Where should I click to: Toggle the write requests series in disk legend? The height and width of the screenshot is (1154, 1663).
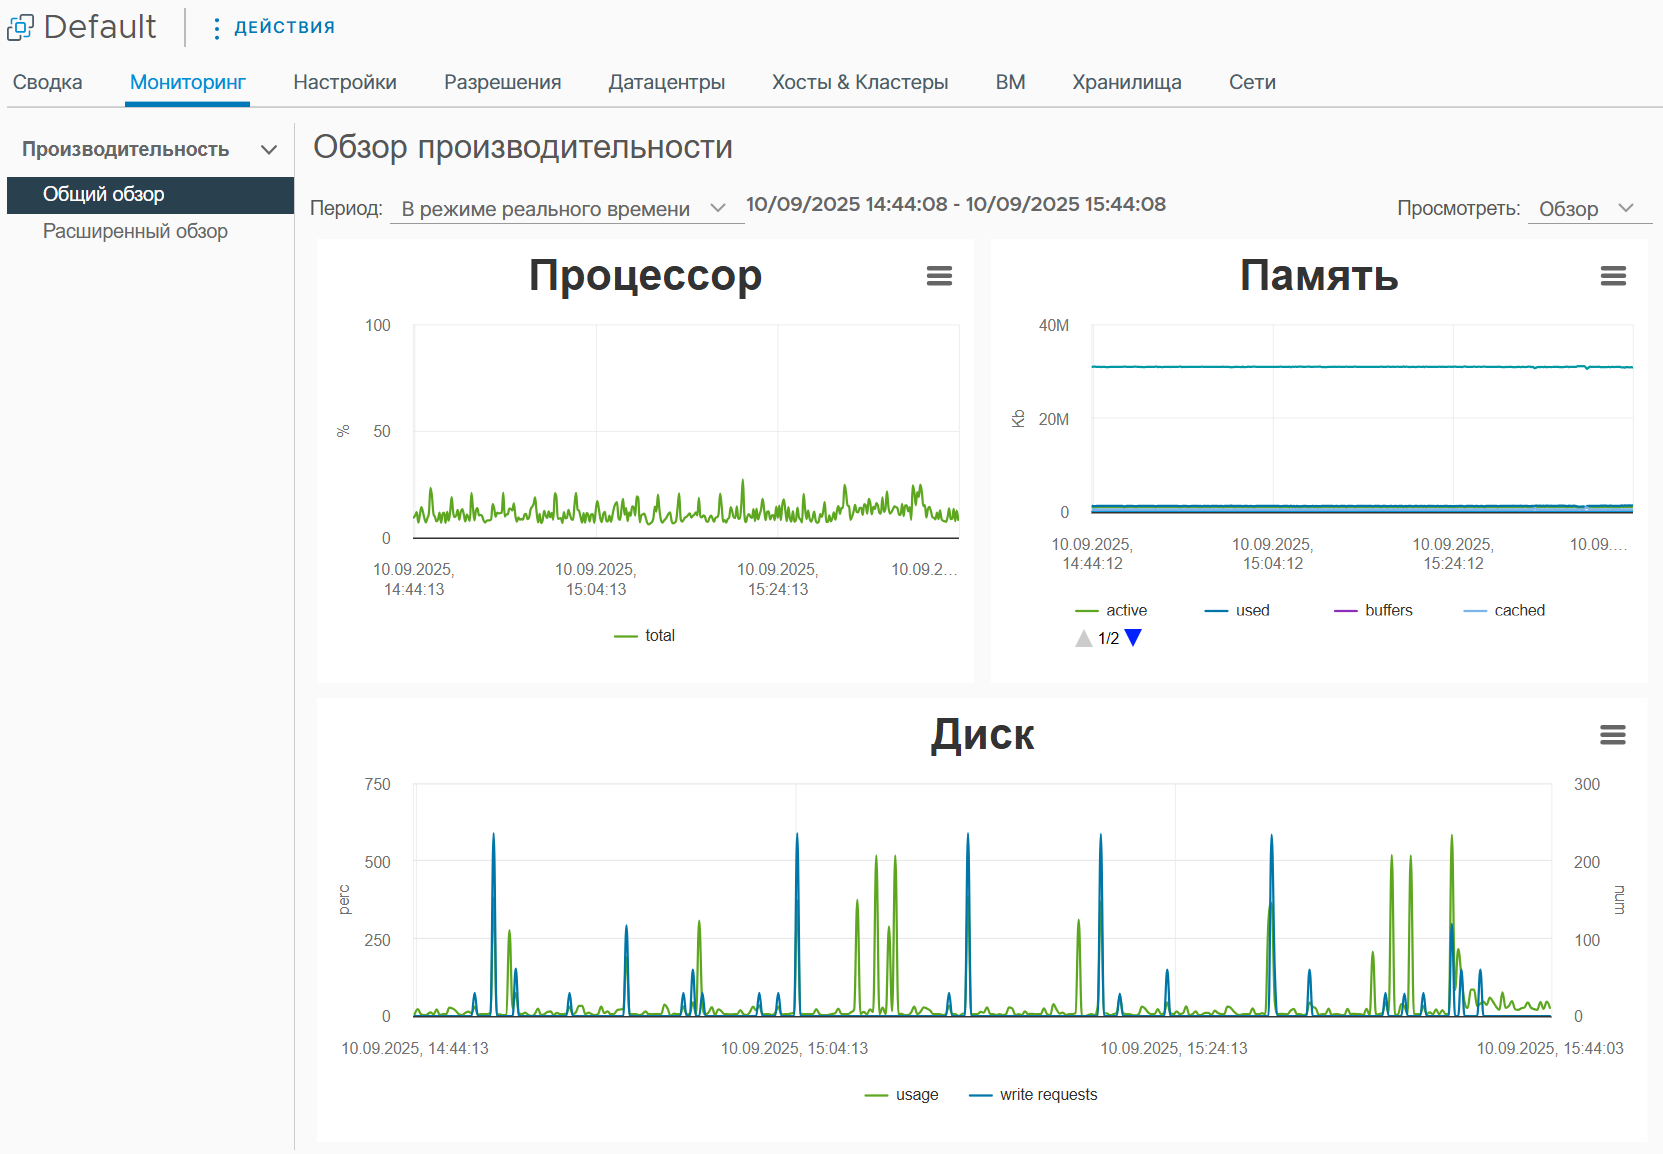(1033, 1094)
